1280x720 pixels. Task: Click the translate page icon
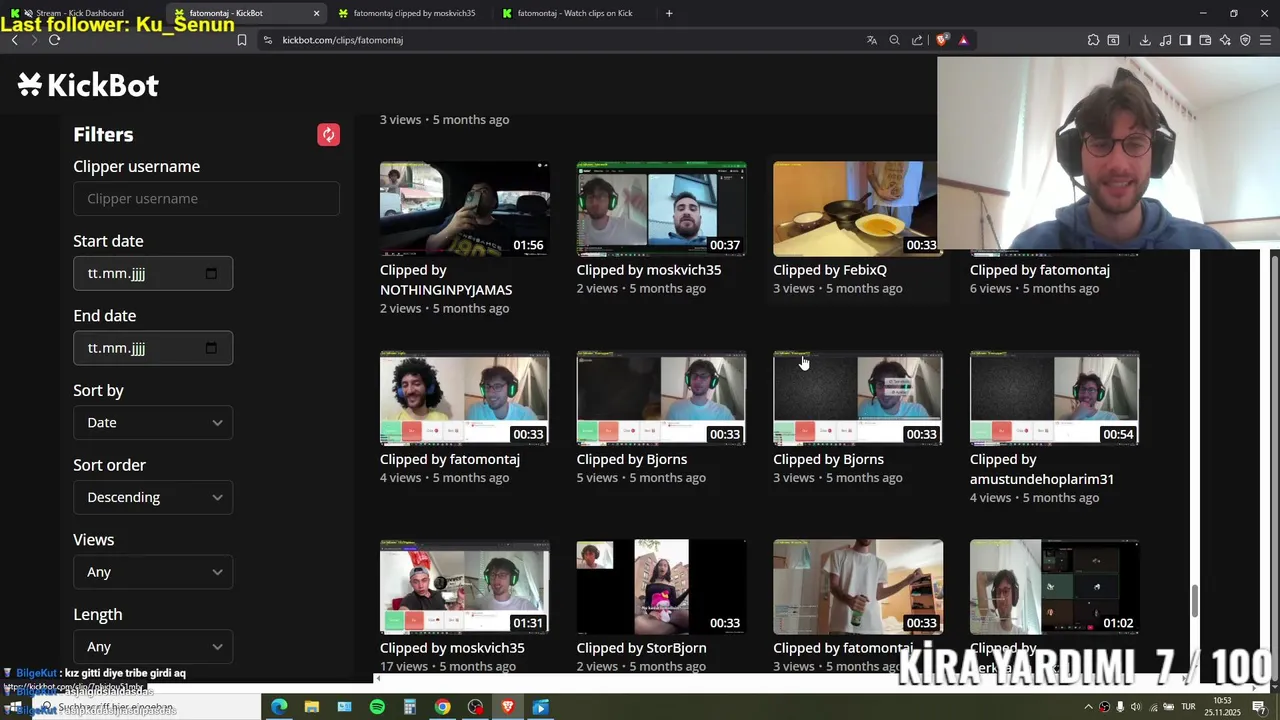(x=872, y=40)
